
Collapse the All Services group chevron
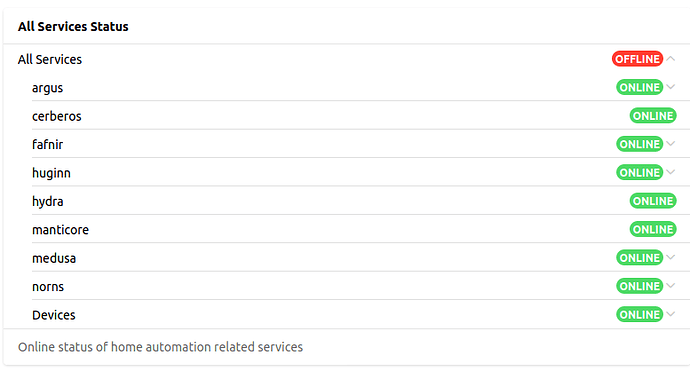[x=671, y=59]
